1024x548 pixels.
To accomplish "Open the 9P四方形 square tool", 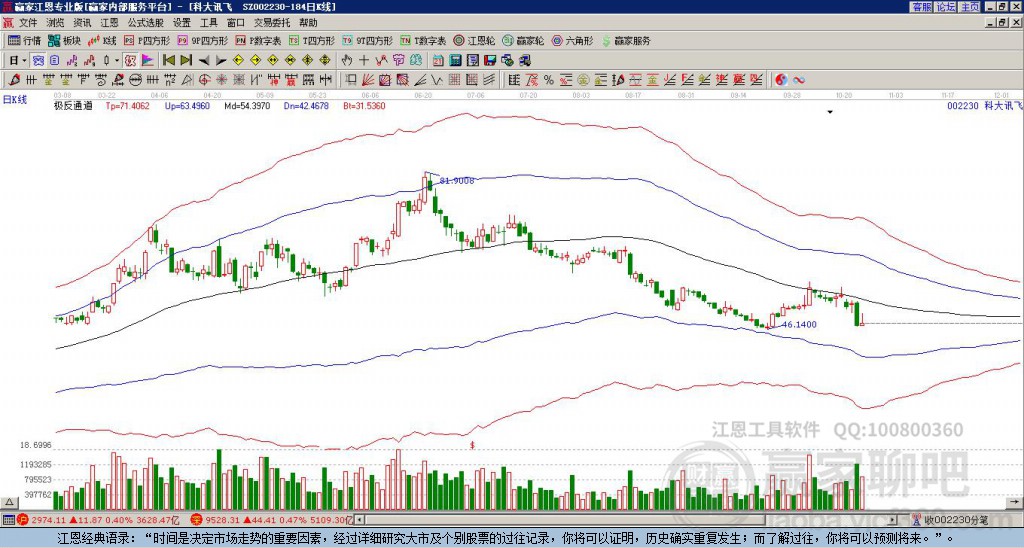I will 203,40.
